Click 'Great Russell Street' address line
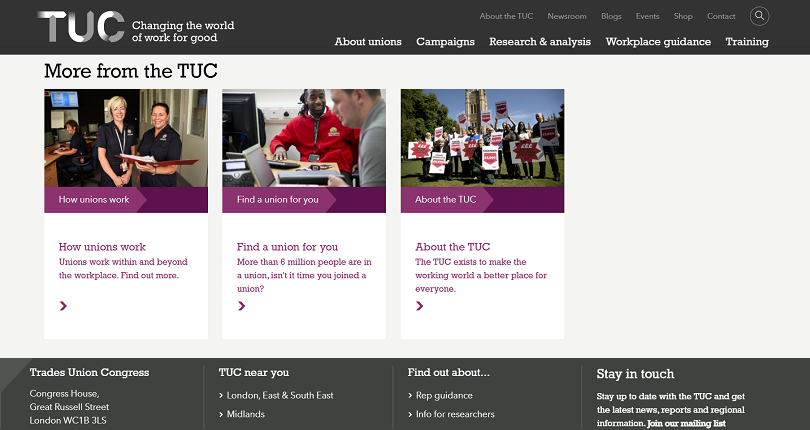810x430 pixels. point(69,407)
